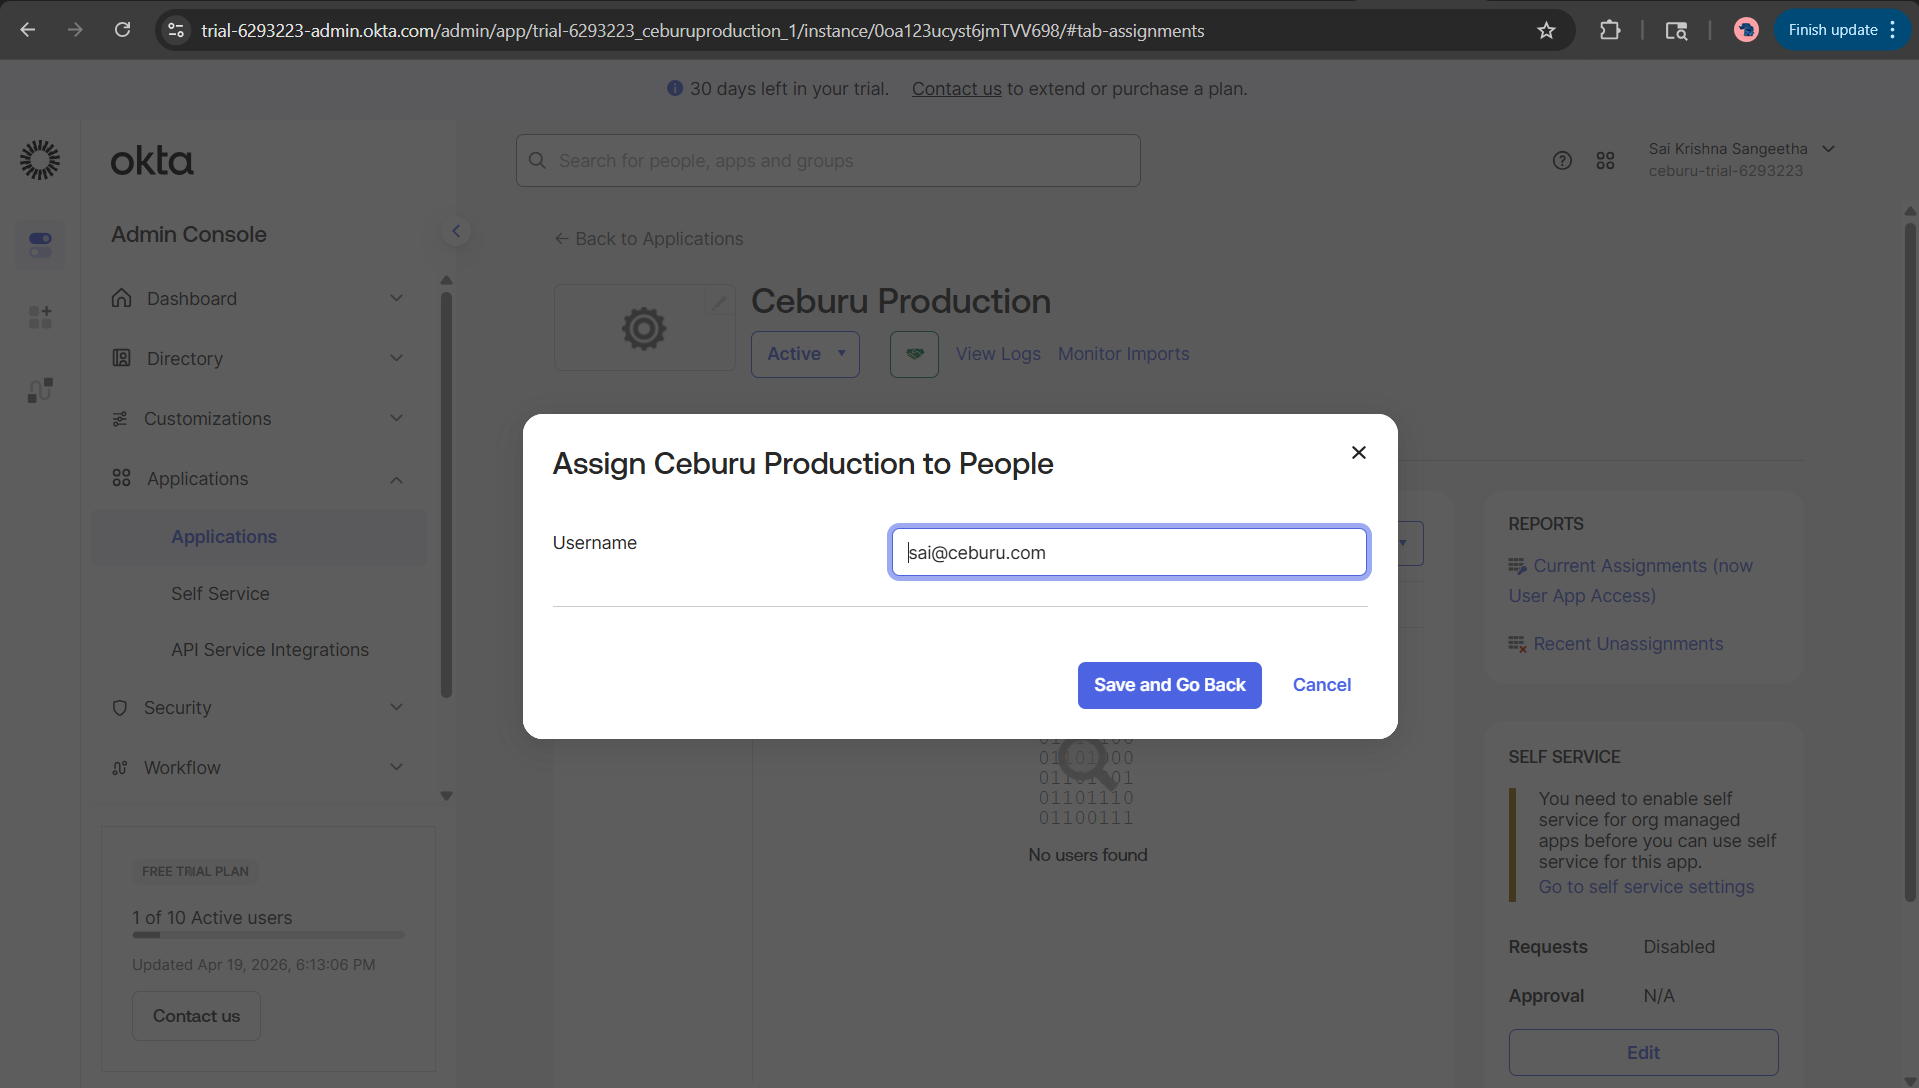Open API Service Integrations item
The image size is (1919, 1088).
pyautogui.click(x=270, y=650)
